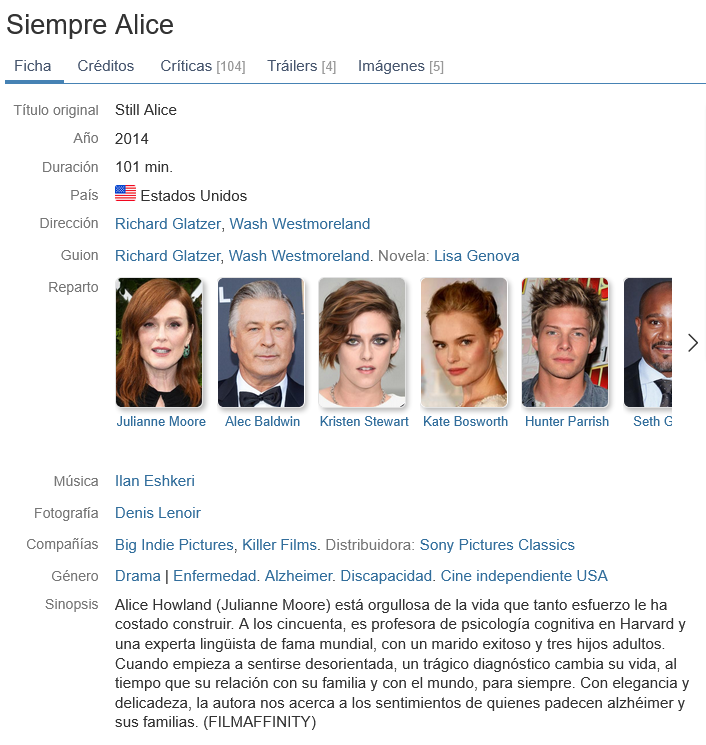Open Lisa Genova novel author link

pyautogui.click(x=477, y=256)
